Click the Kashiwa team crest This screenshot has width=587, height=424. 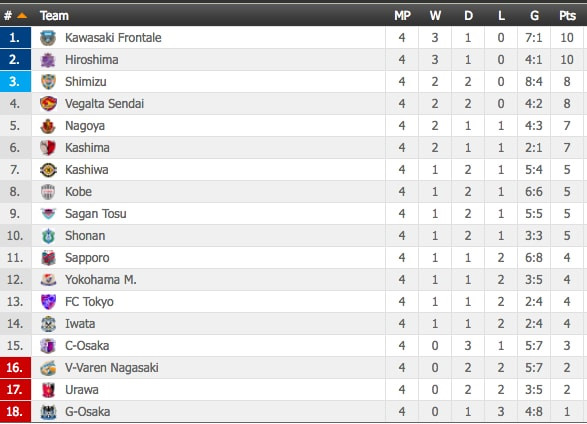pos(48,170)
